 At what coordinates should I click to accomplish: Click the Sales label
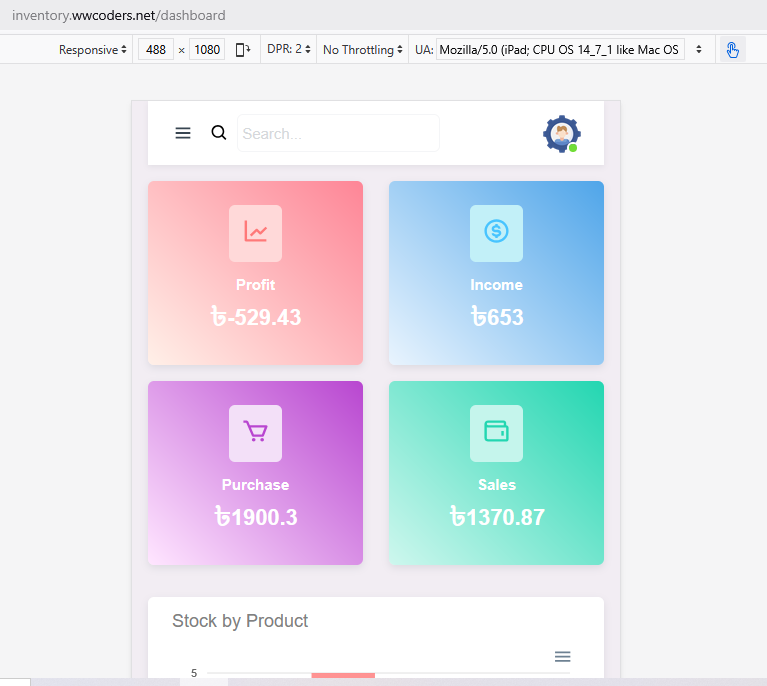point(497,485)
